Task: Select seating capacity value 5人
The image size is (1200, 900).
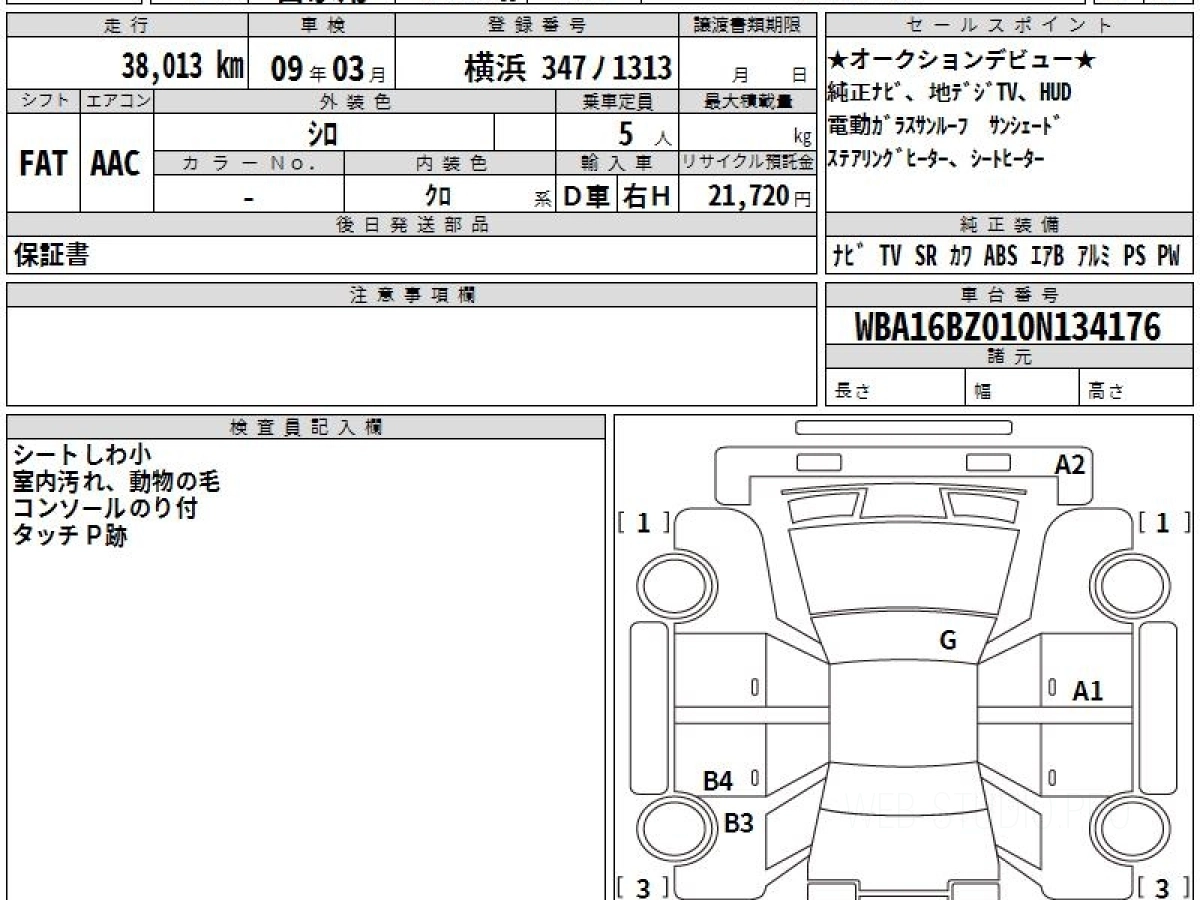Action: (646, 133)
